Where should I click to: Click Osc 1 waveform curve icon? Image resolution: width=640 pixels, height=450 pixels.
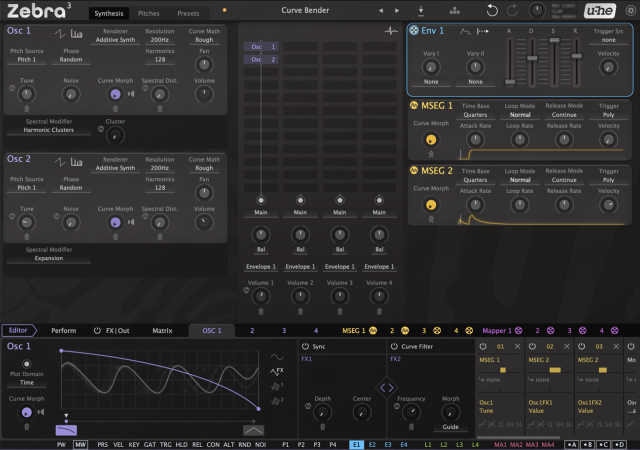tap(60, 34)
